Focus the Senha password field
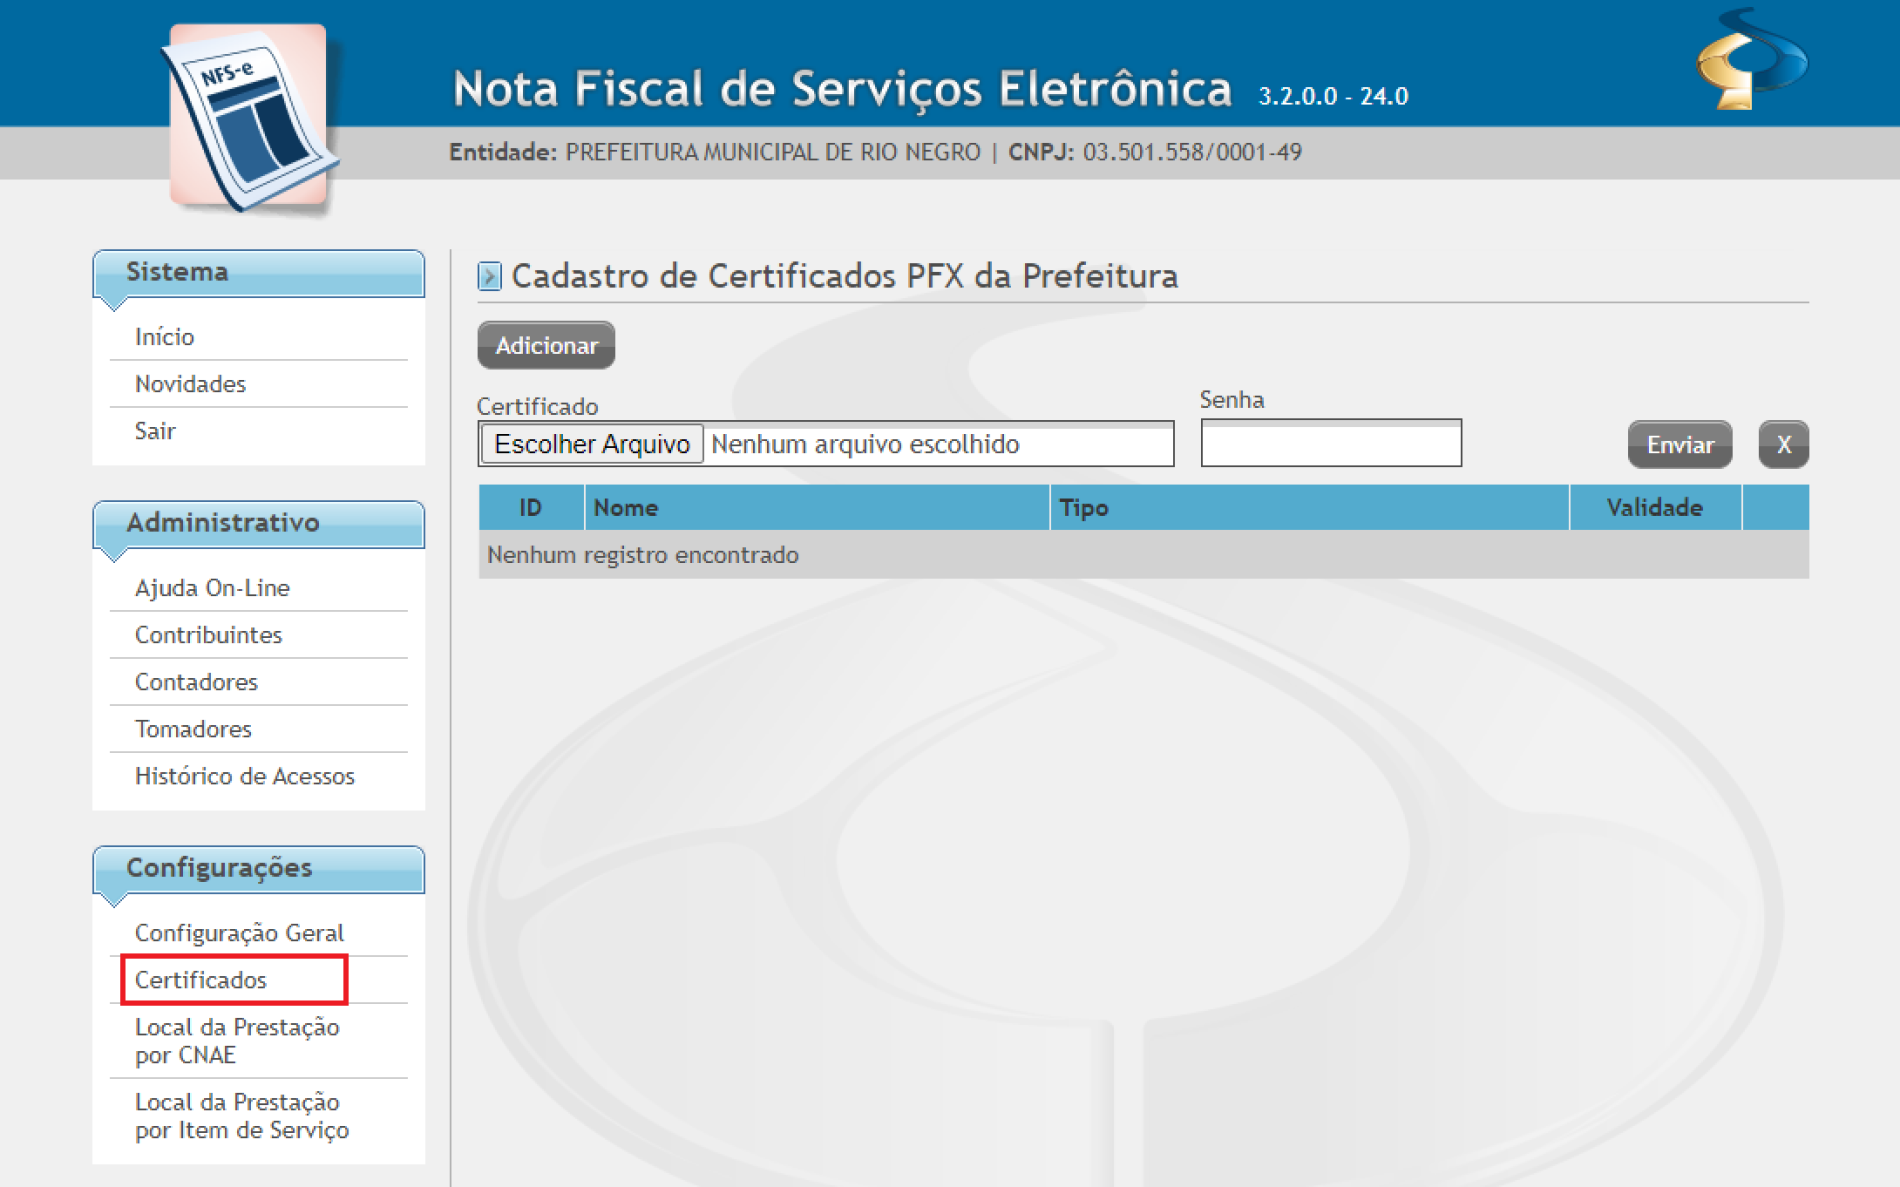The width and height of the screenshot is (1900, 1187). tap(1330, 444)
